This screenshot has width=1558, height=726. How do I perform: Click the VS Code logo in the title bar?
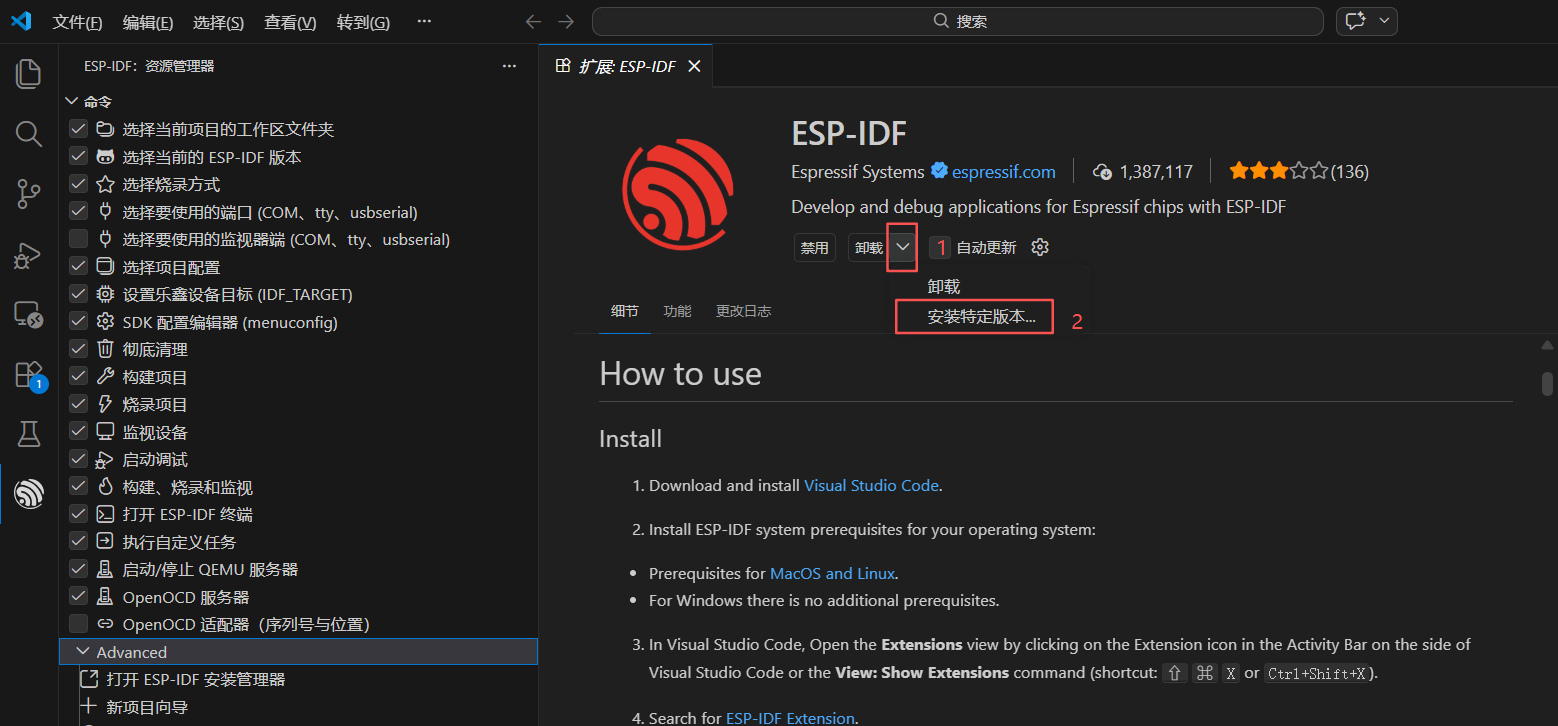pos(21,21)
